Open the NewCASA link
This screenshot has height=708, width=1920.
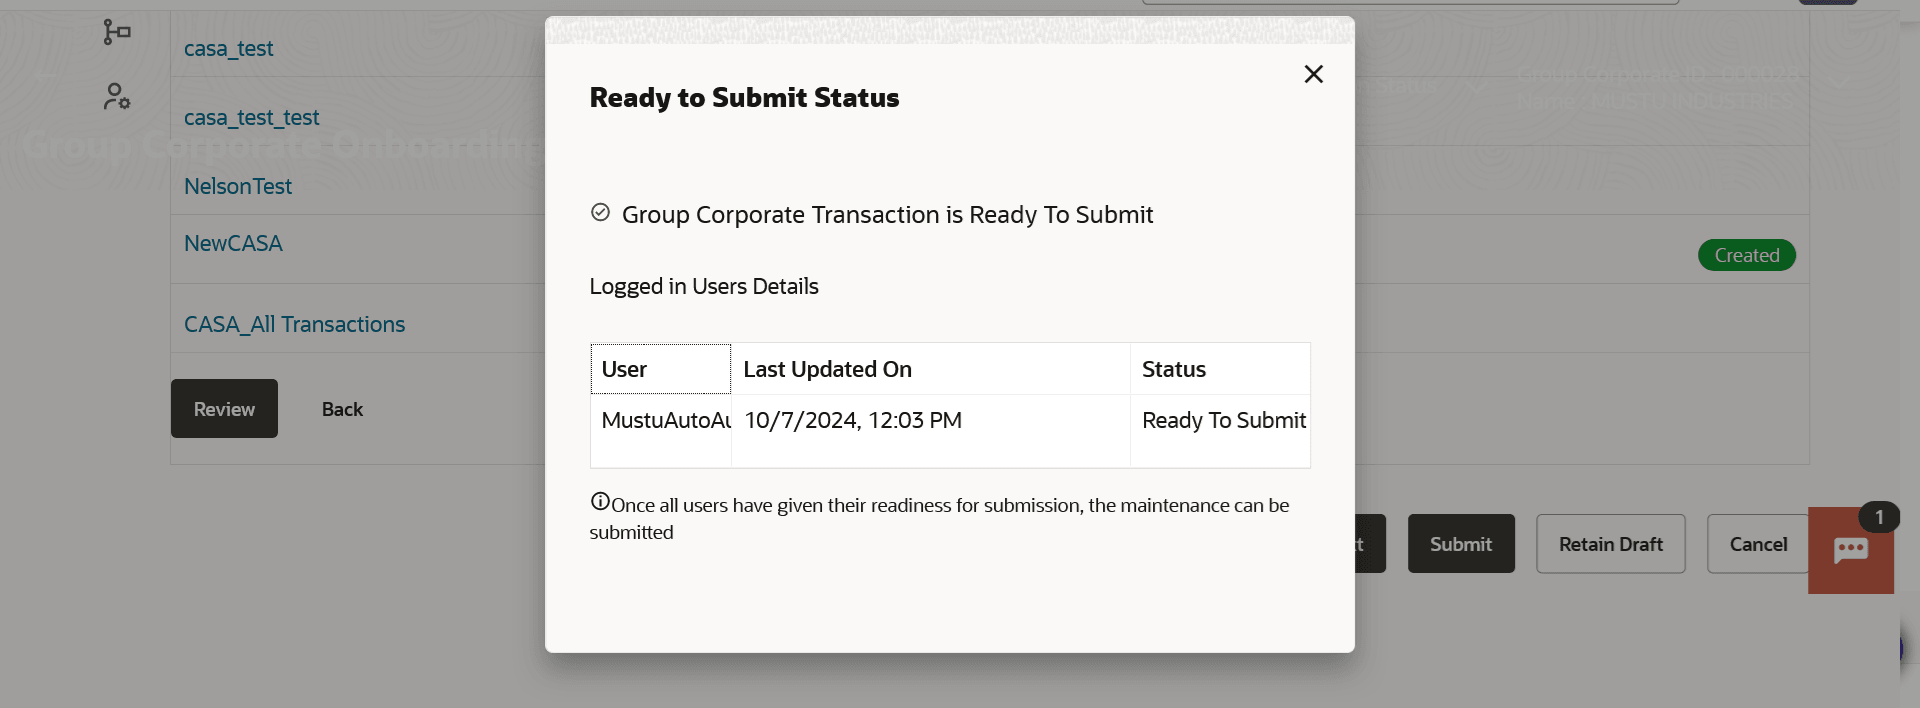[233, 243]
